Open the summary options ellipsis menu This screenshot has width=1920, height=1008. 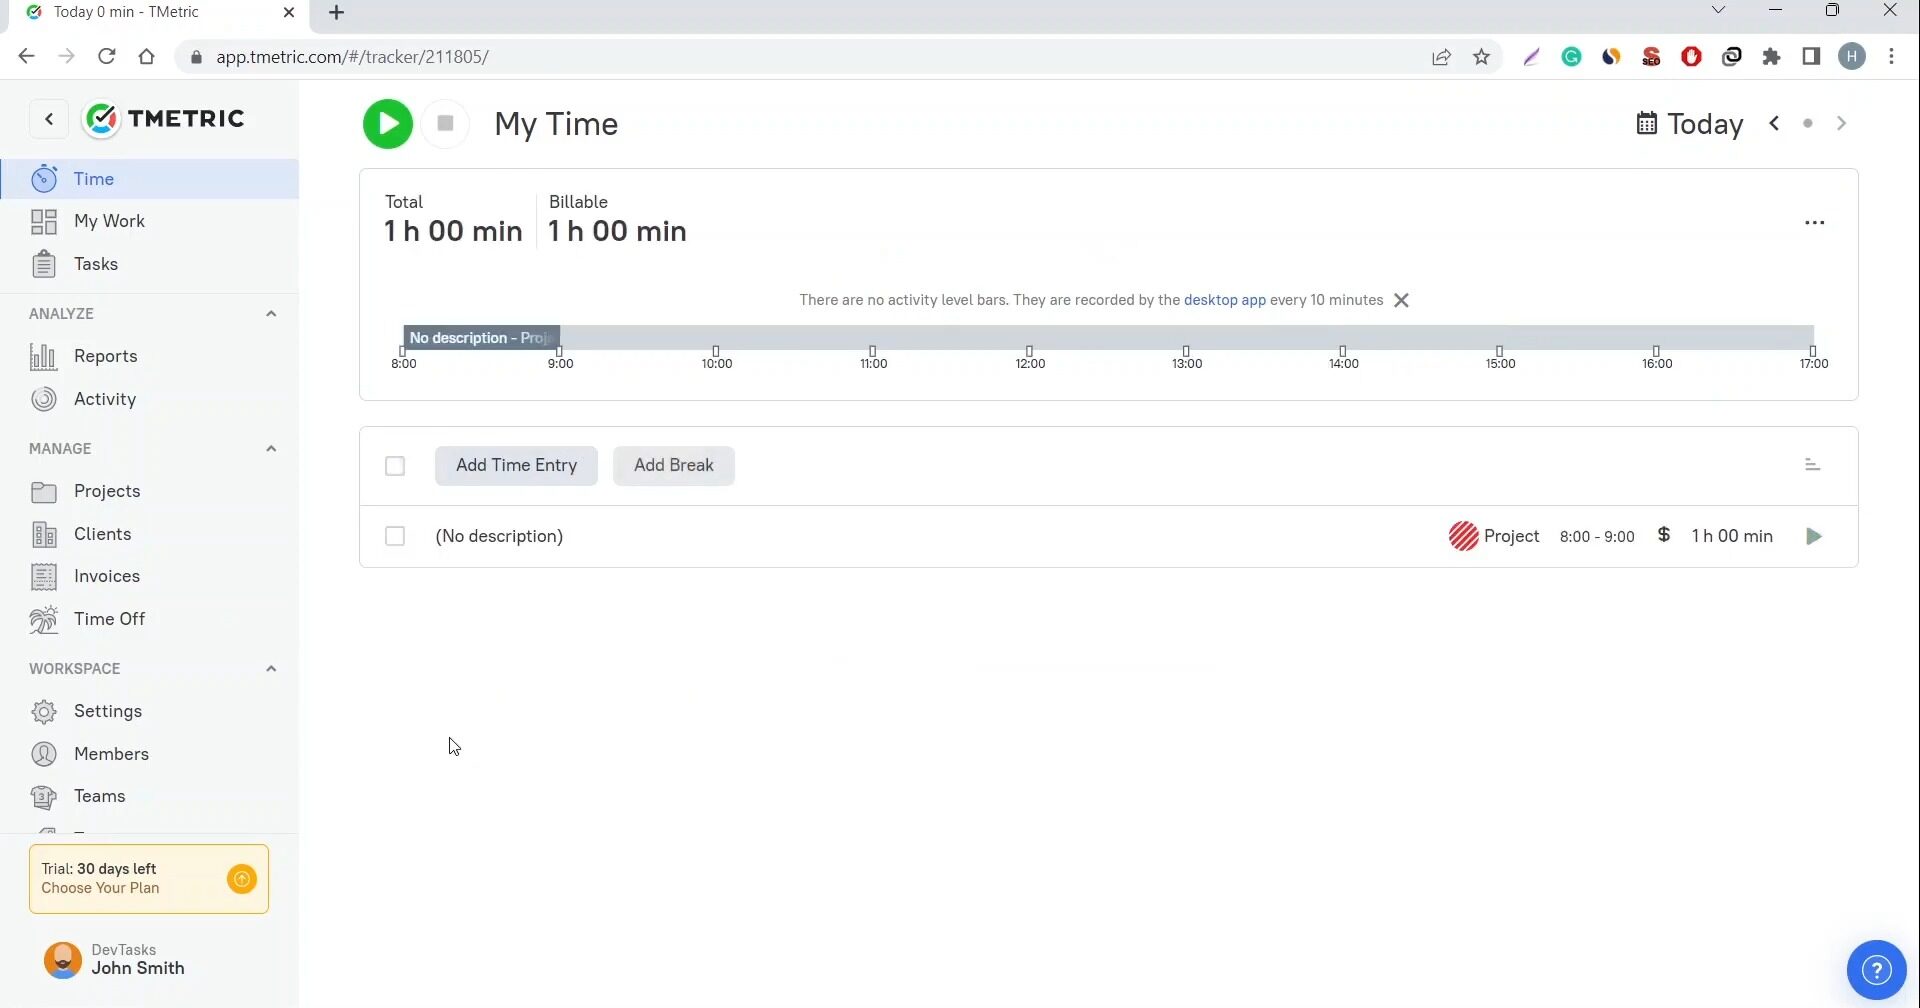pyautogui.click(x=1815, y=222)
